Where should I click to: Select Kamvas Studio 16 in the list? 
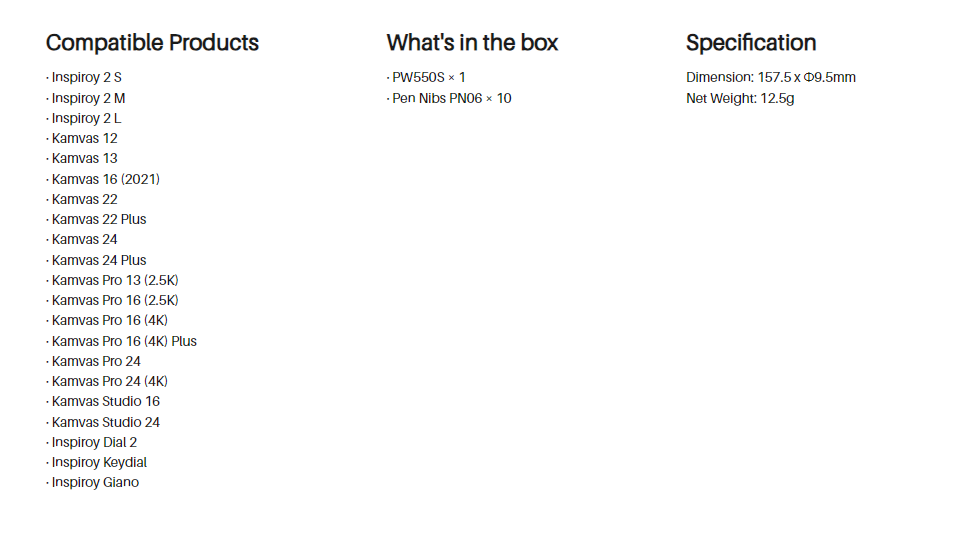(105, 401)
